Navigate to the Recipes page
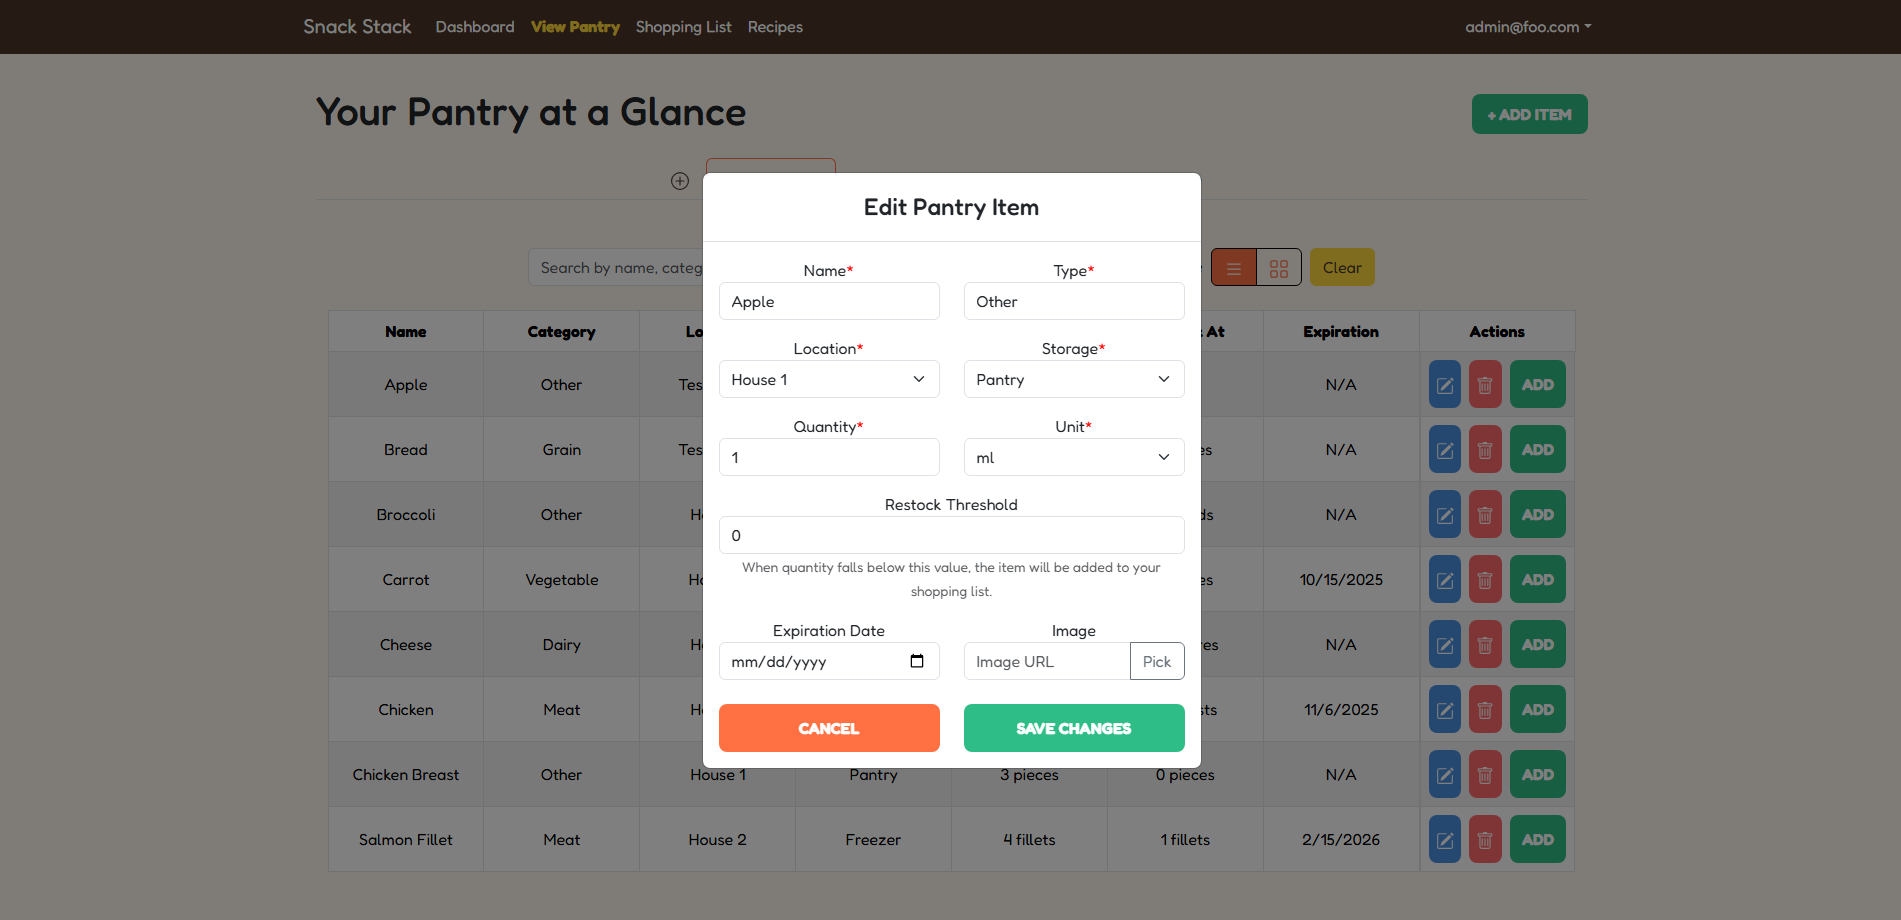This screenshot has width=1901, height=920. (775, 27)
